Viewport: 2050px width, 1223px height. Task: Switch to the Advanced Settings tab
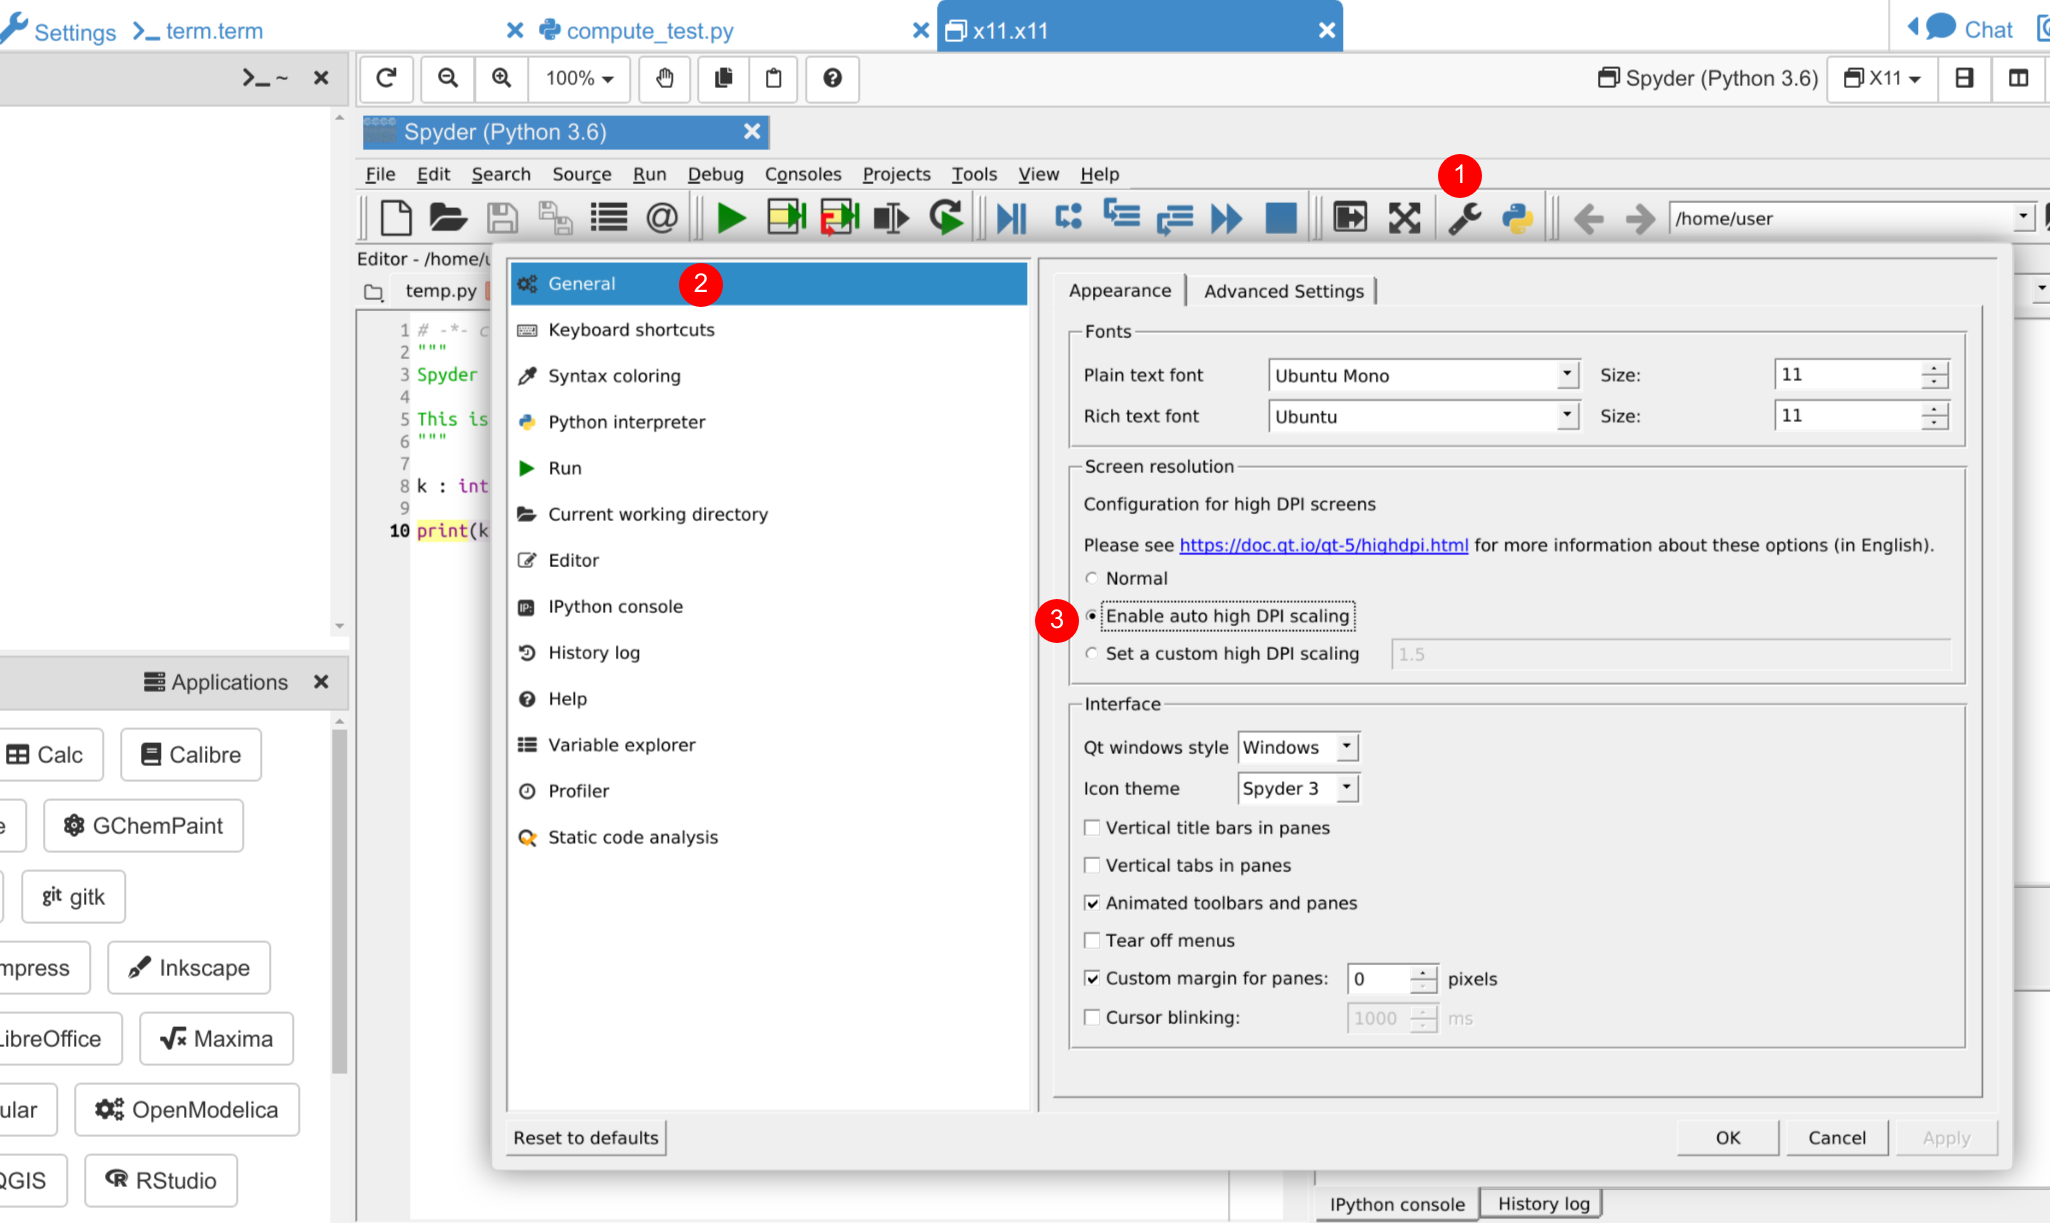[x=1283, y=291]
